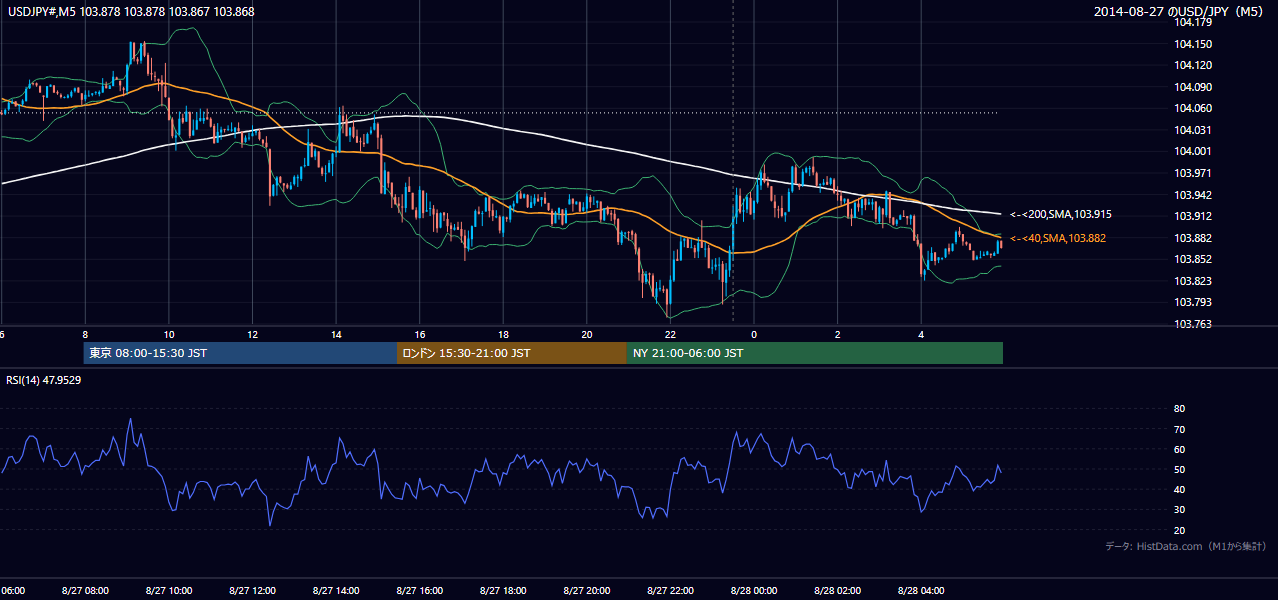This screenshot has height=600, width=1278.
Task: Select the RSI(14) 47.9529 indicator label
Action: point(44,380)
